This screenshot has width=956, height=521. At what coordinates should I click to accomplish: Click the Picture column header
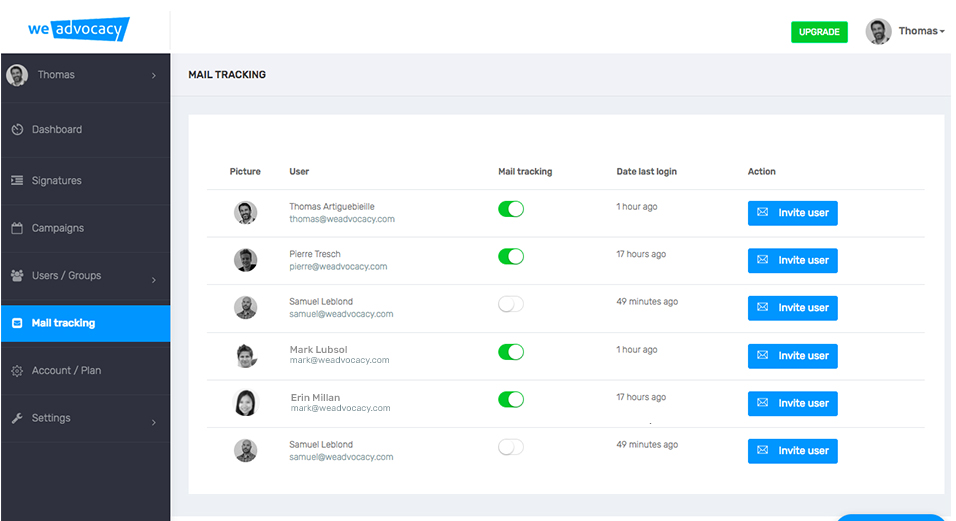tap(245, 172)
